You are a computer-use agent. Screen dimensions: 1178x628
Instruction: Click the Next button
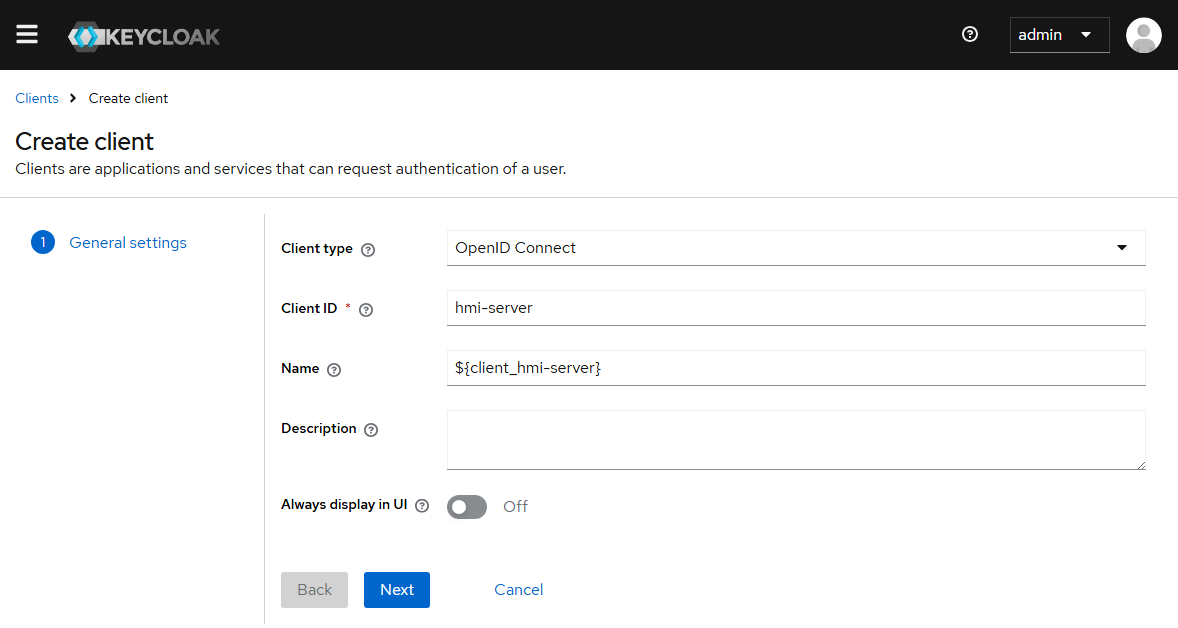396,590
